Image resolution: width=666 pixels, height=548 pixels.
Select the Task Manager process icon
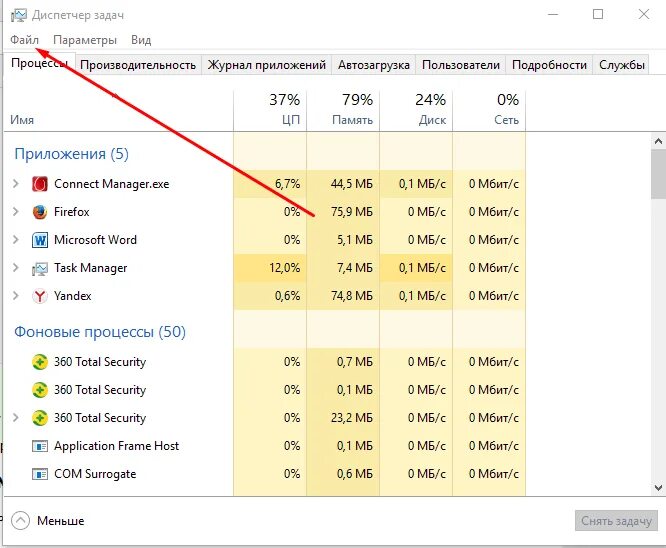40,268
